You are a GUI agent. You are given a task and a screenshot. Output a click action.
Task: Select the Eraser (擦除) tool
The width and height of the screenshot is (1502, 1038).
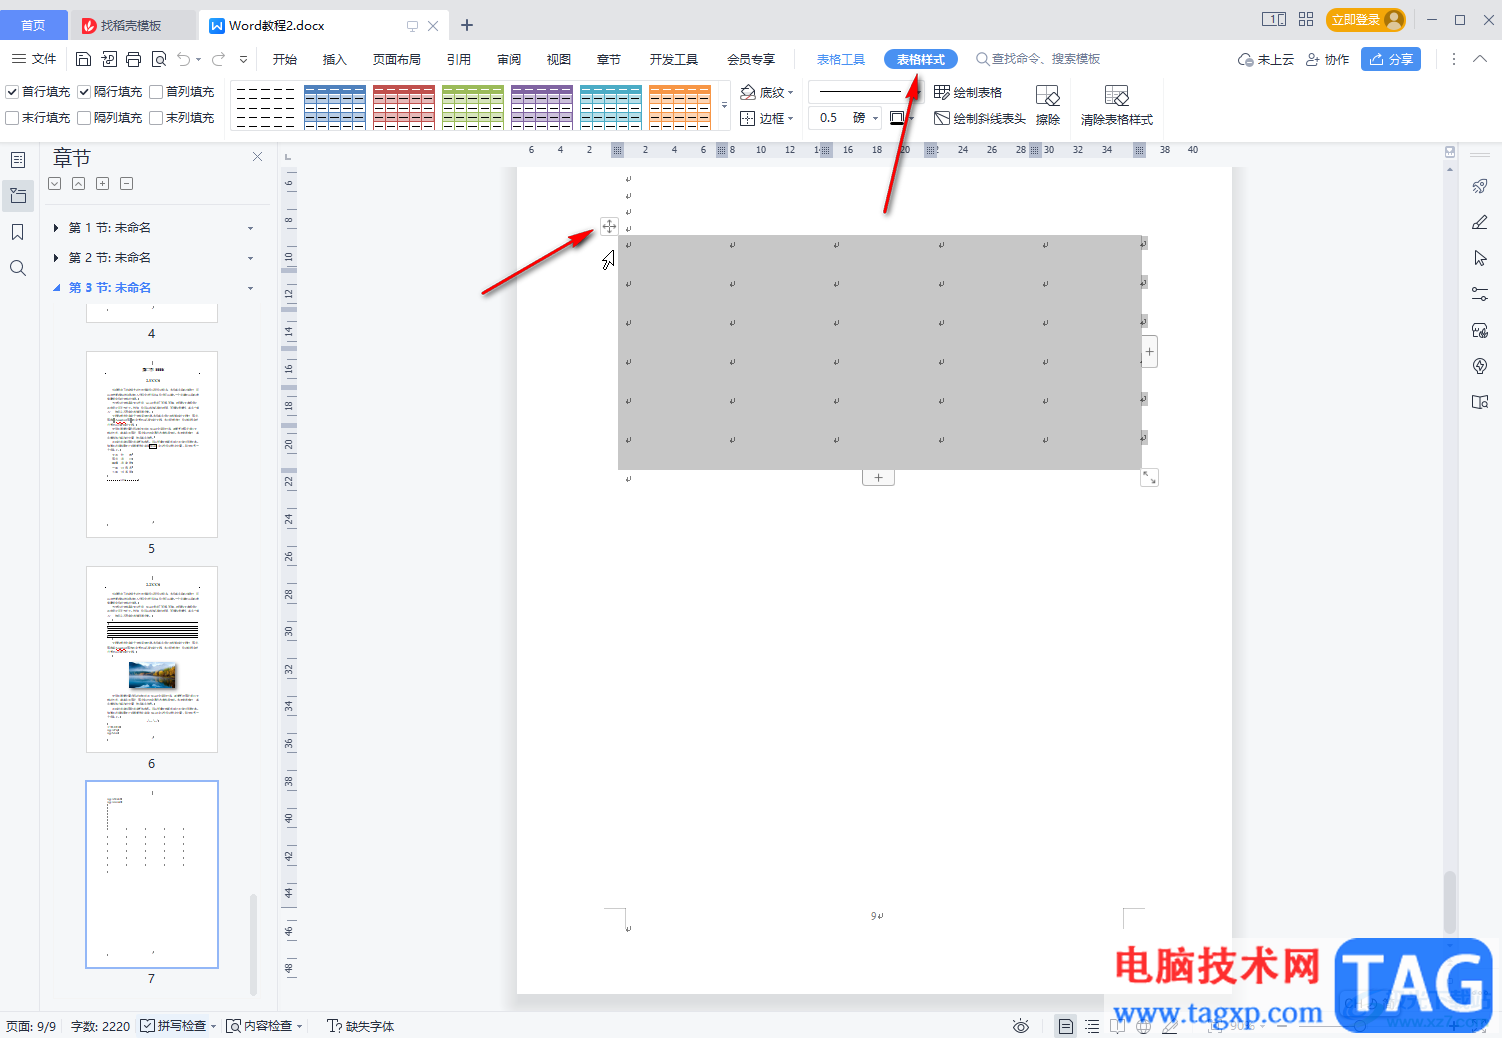pos(1048,105)
